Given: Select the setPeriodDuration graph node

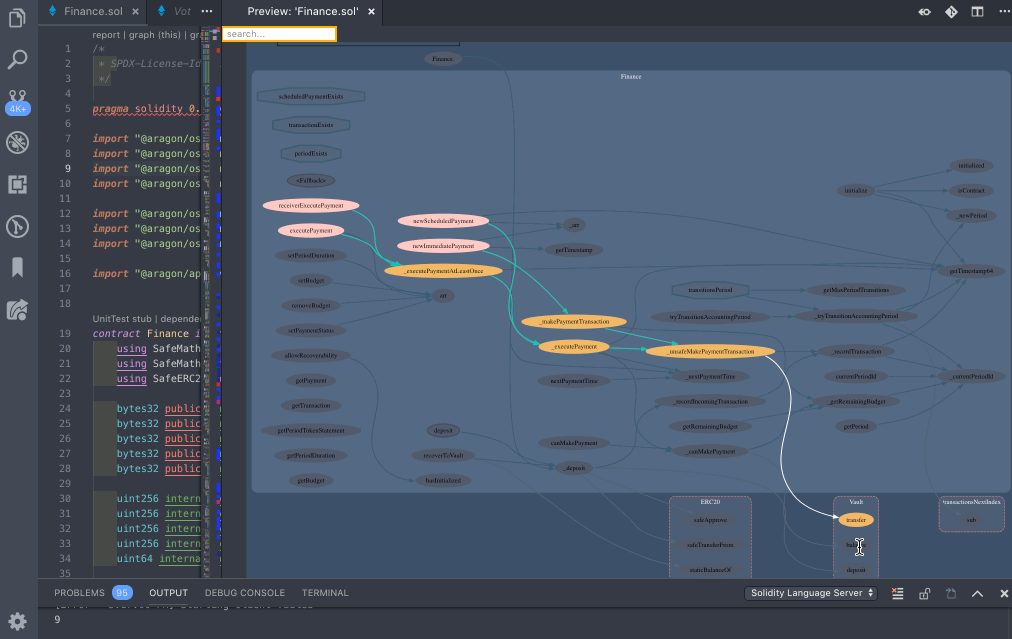Looking at the screenshot, I should [310, 256].
